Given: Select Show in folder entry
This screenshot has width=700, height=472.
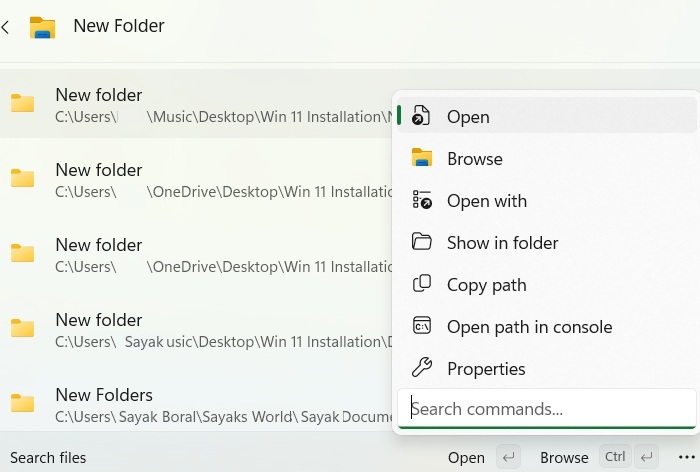Looking at the screenshot, I should [x=547, y=242].
